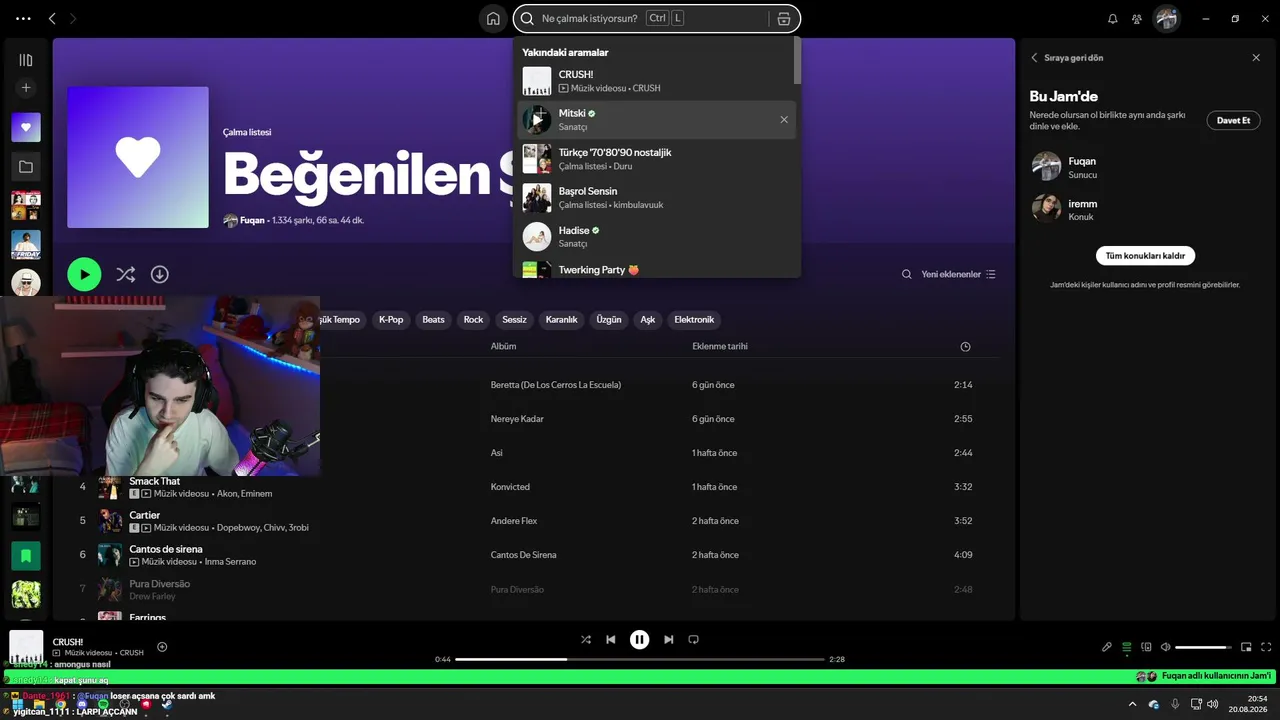Mute the player volume speaker icon
The width and height of the screenshot is (1280, 720).
(x=1165, y=647)
